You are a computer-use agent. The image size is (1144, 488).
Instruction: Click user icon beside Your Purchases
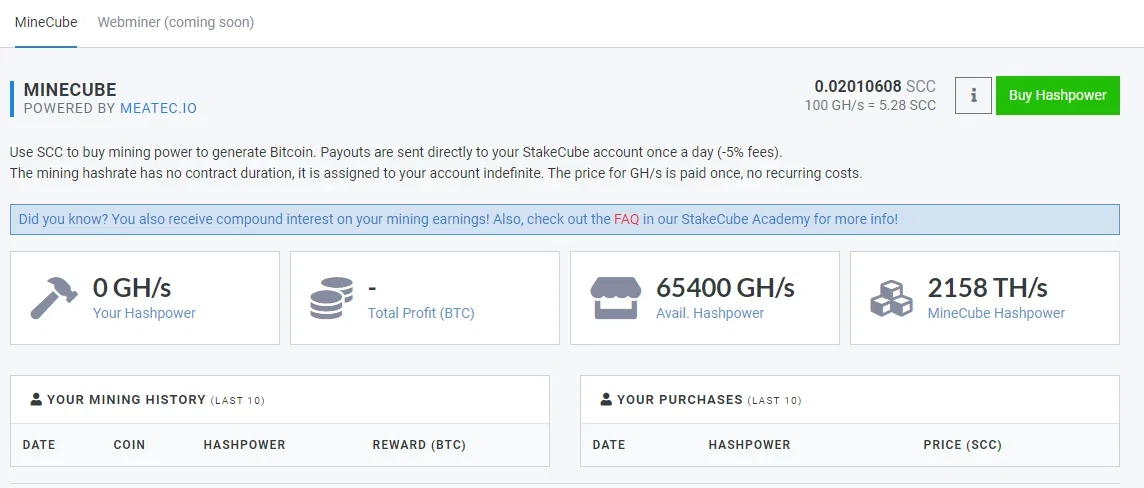pos(606,400)
